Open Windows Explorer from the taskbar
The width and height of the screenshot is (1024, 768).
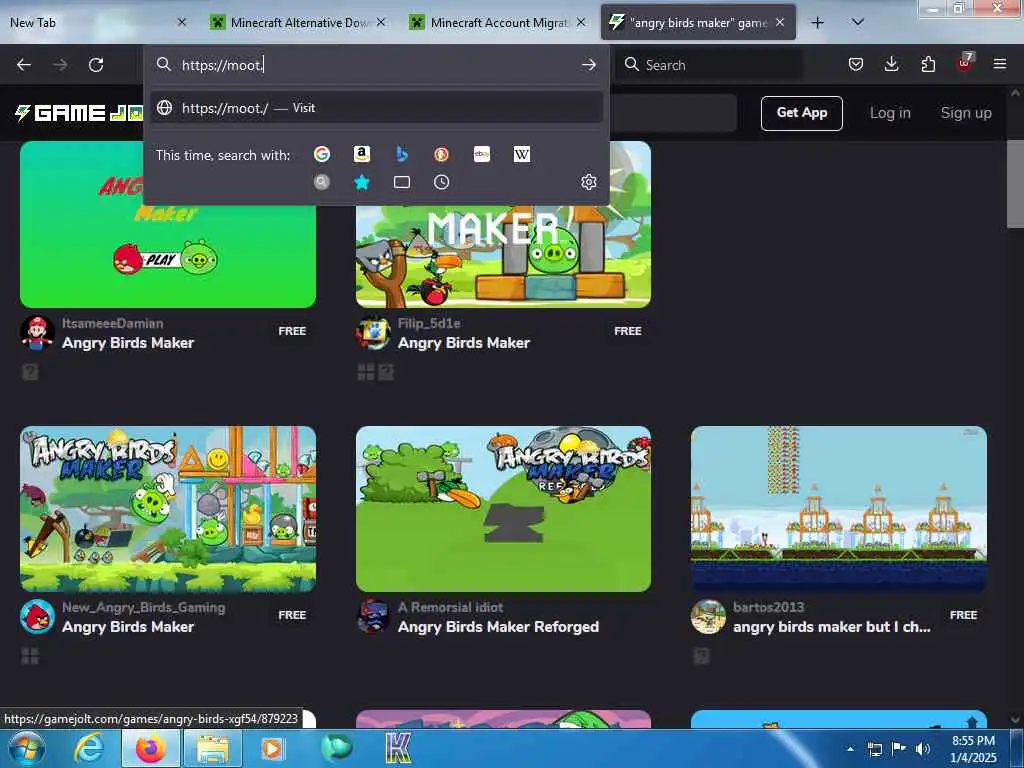tap(212, 748)
